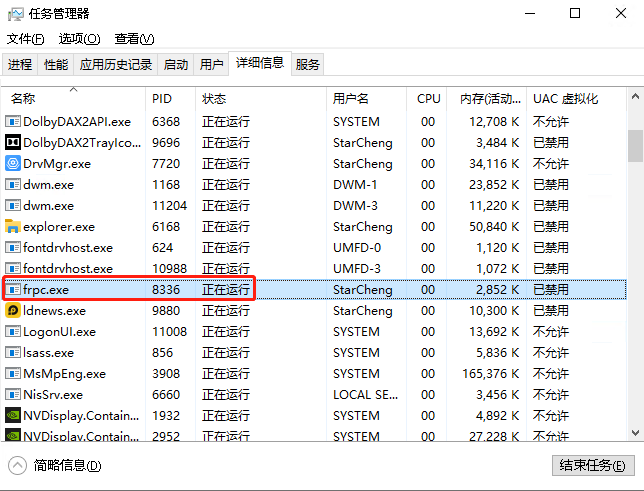This screenshot has height=491, width=644.
Task: Switch to the 用户 tab
Action: click(x=212, y=65)
